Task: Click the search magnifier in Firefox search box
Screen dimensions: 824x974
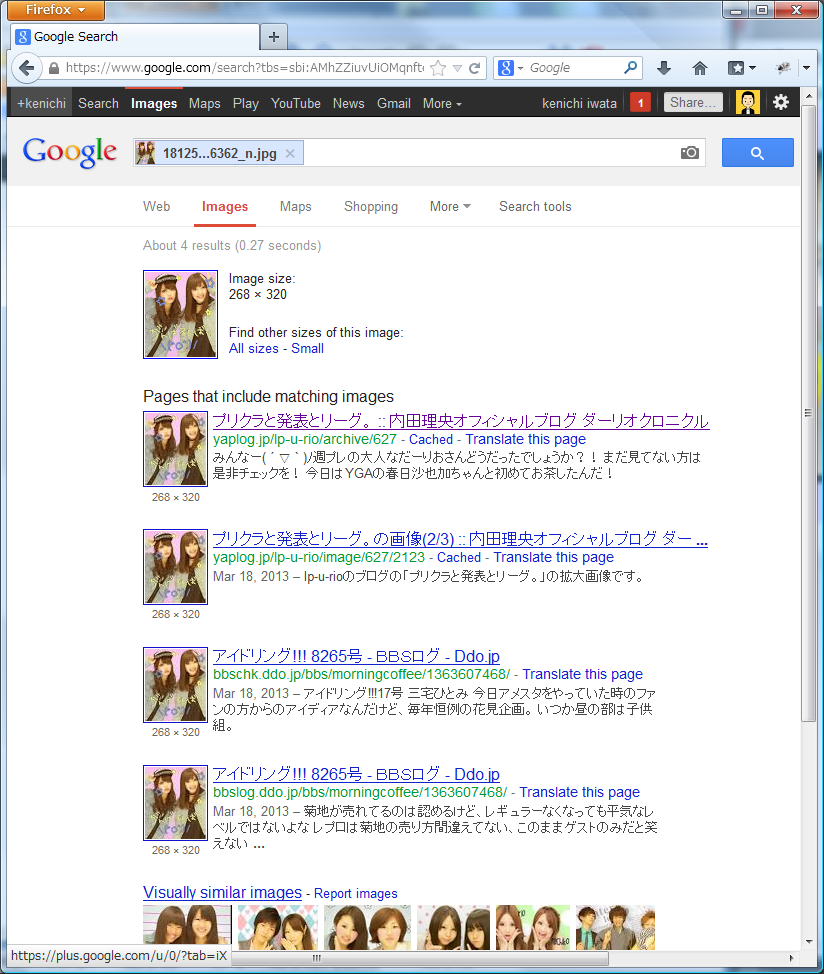Action: [x=630, y=67]
